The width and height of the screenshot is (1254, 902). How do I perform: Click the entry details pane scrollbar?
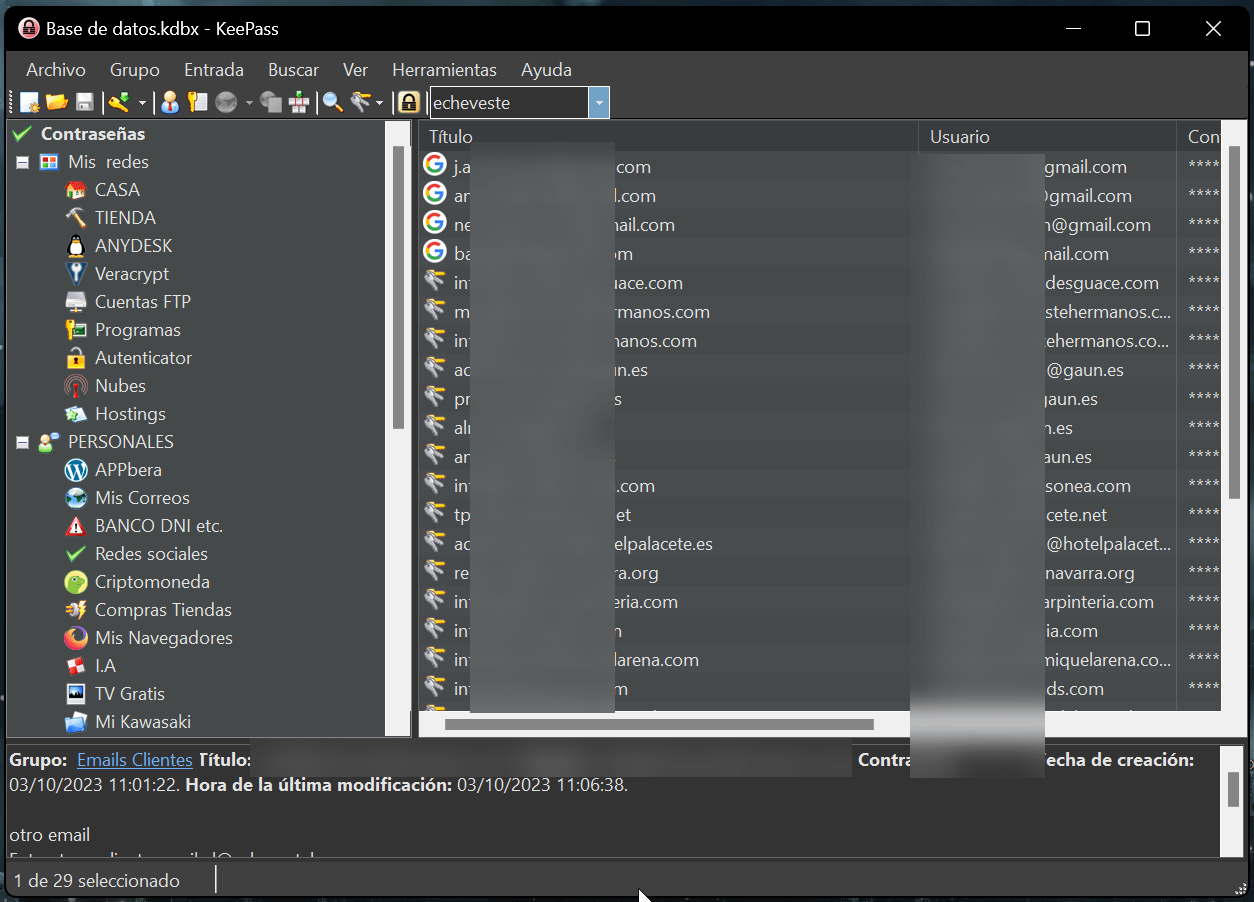1234,789
